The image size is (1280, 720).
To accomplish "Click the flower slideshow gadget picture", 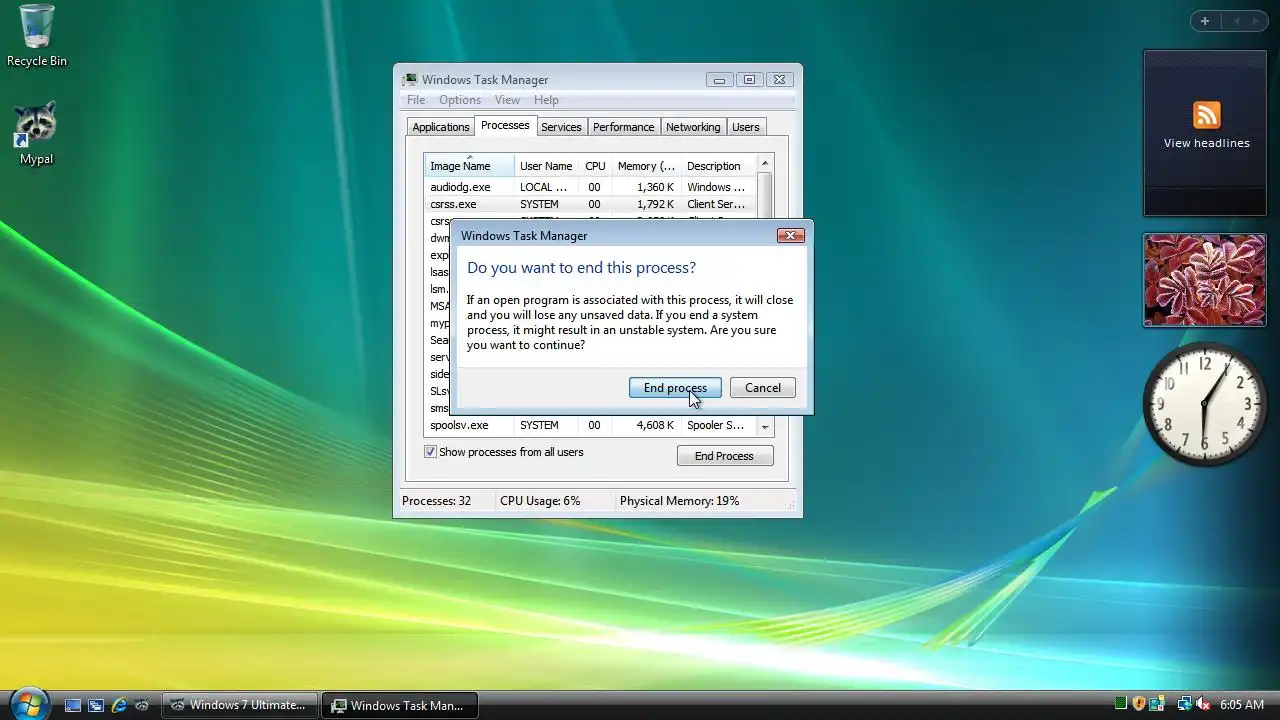I will pos(1204,280).
